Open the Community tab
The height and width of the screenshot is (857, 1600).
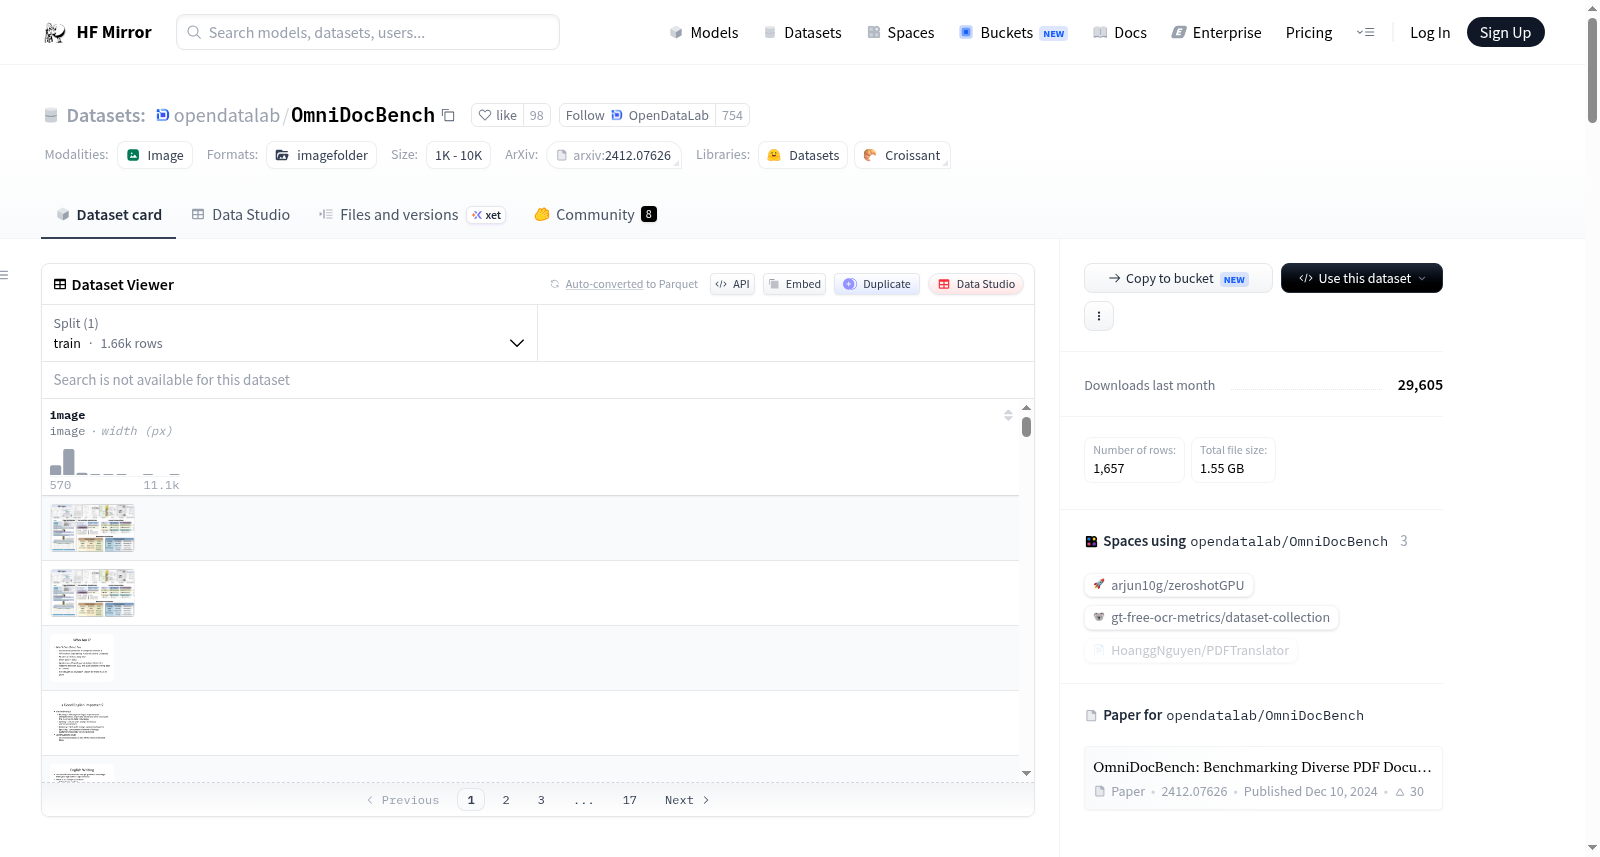point(595,215)
